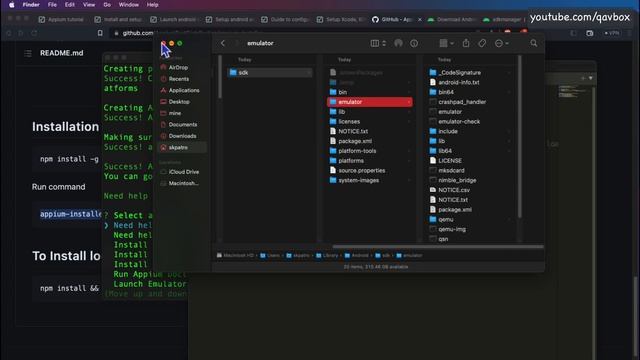The image size is (640, 360).
Task: Open iCloud Drive in the sidebar
Action: [183, 172]
